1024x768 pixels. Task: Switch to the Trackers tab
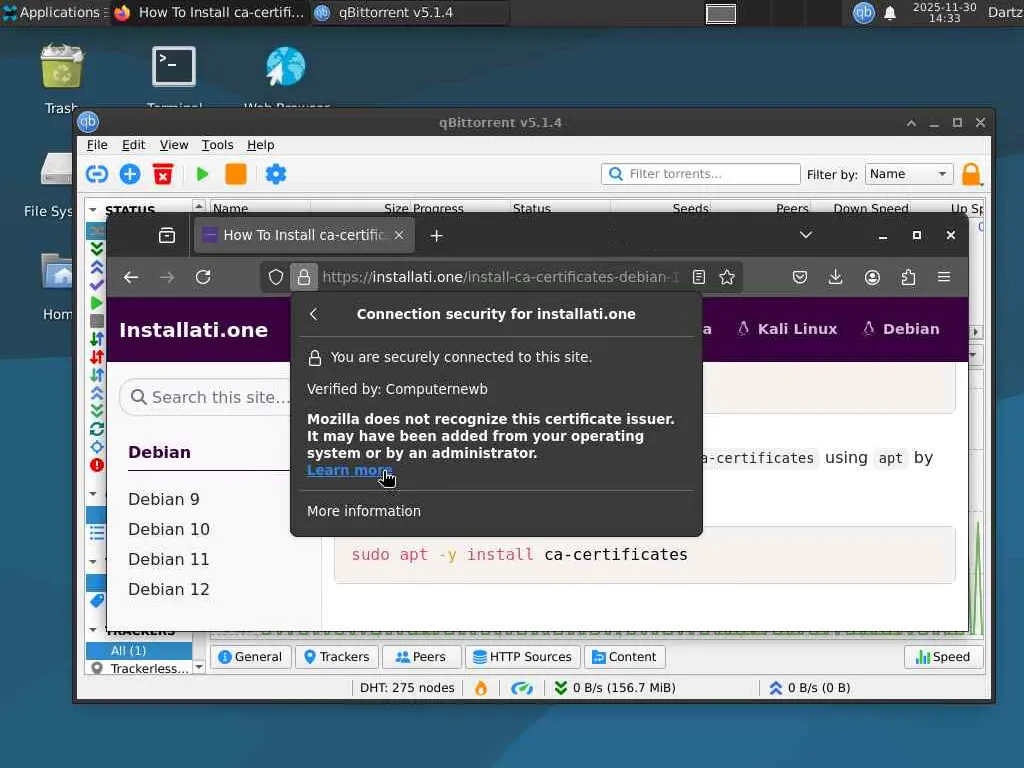tap(337, 657)
